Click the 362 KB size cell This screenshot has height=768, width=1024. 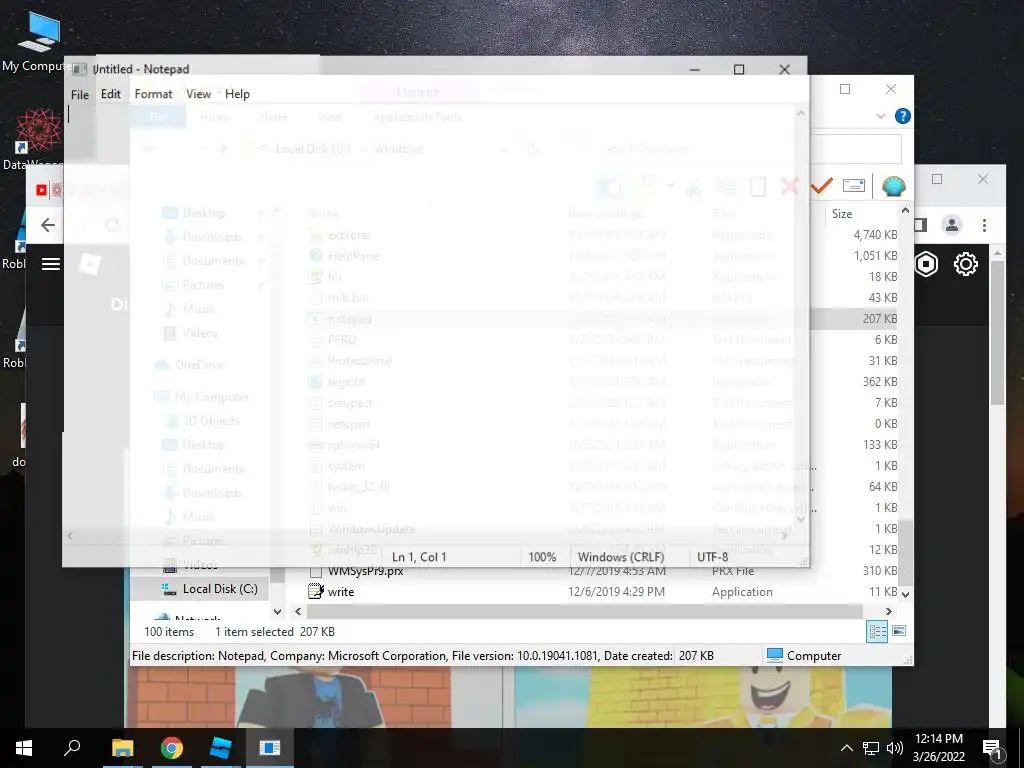(880, 381)
